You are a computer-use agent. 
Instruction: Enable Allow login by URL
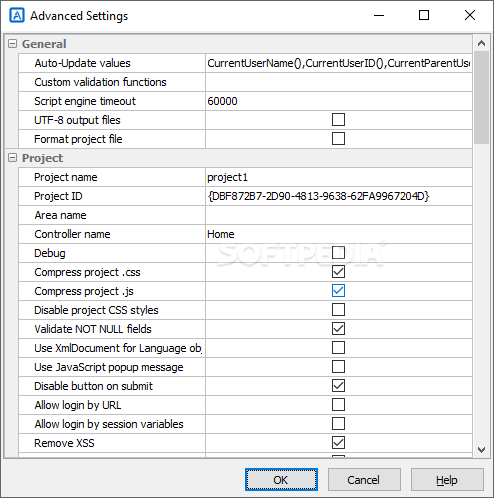[338, 405]
